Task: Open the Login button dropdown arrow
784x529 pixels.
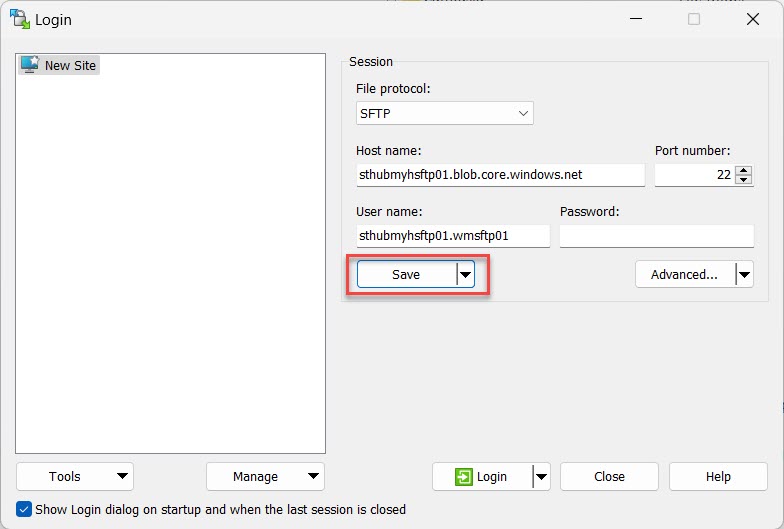Action: point(541,477)
